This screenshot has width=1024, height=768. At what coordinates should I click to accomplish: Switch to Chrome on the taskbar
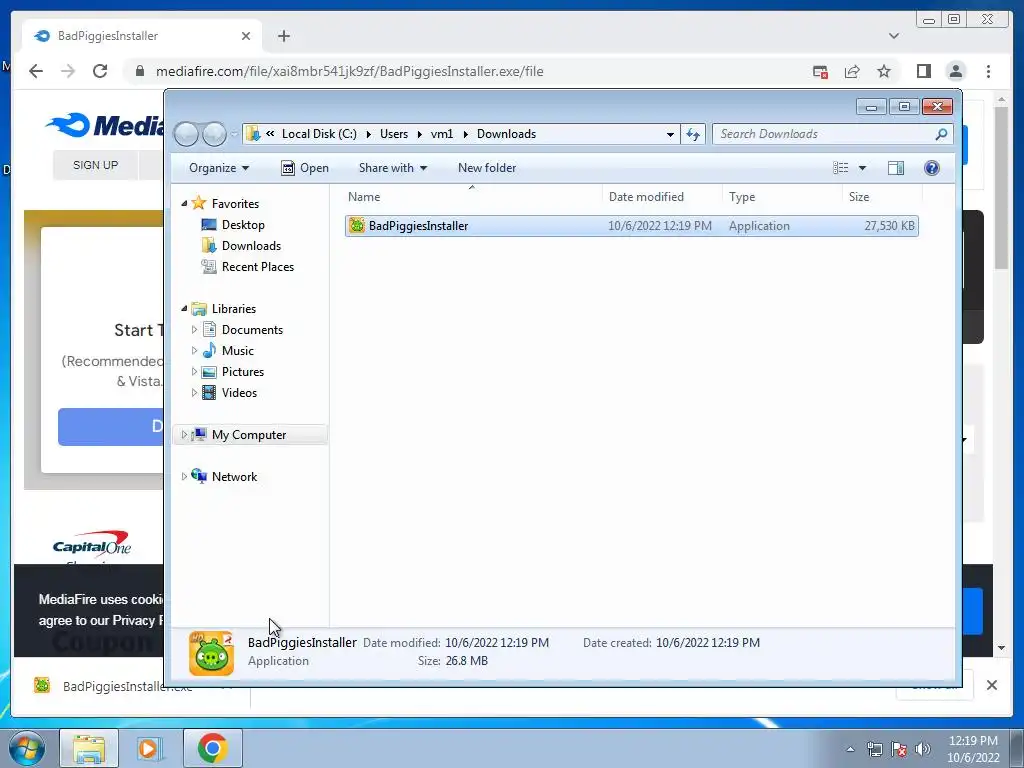(212, 748)
